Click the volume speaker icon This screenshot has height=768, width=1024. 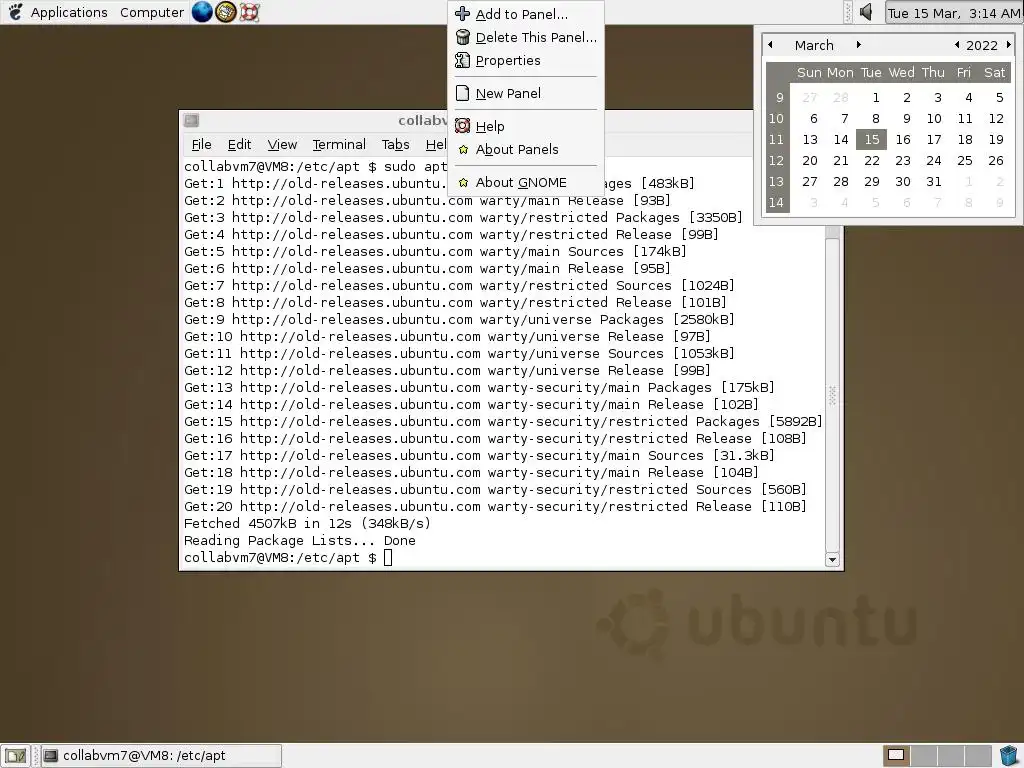point(867,12)
